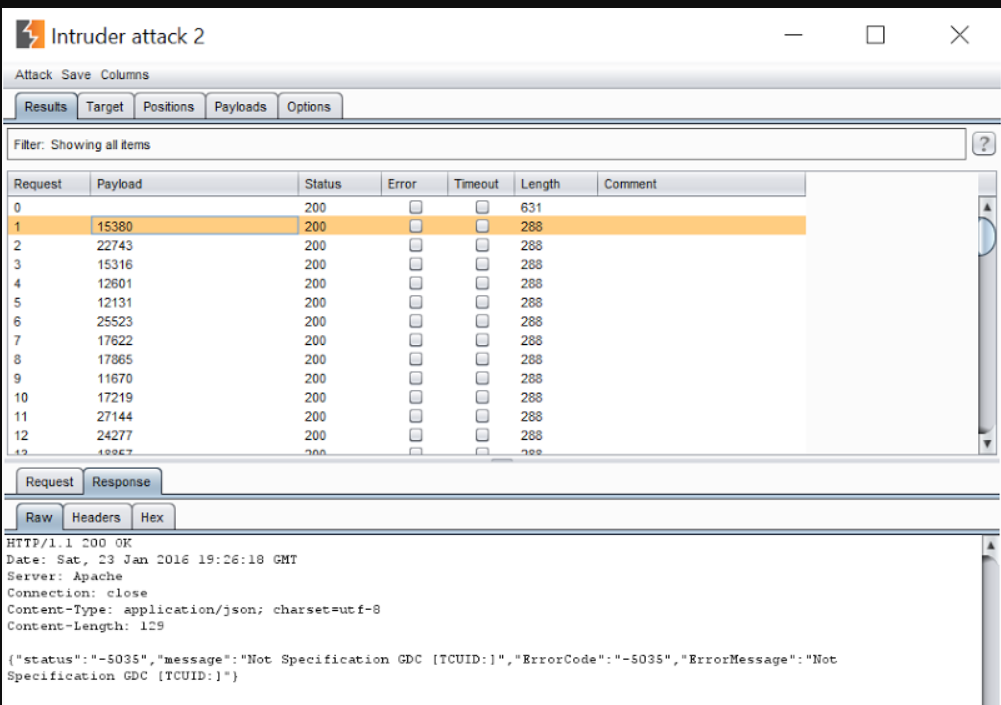Click the response pane vertical scrollbar thumb

[x=990, y=629]
